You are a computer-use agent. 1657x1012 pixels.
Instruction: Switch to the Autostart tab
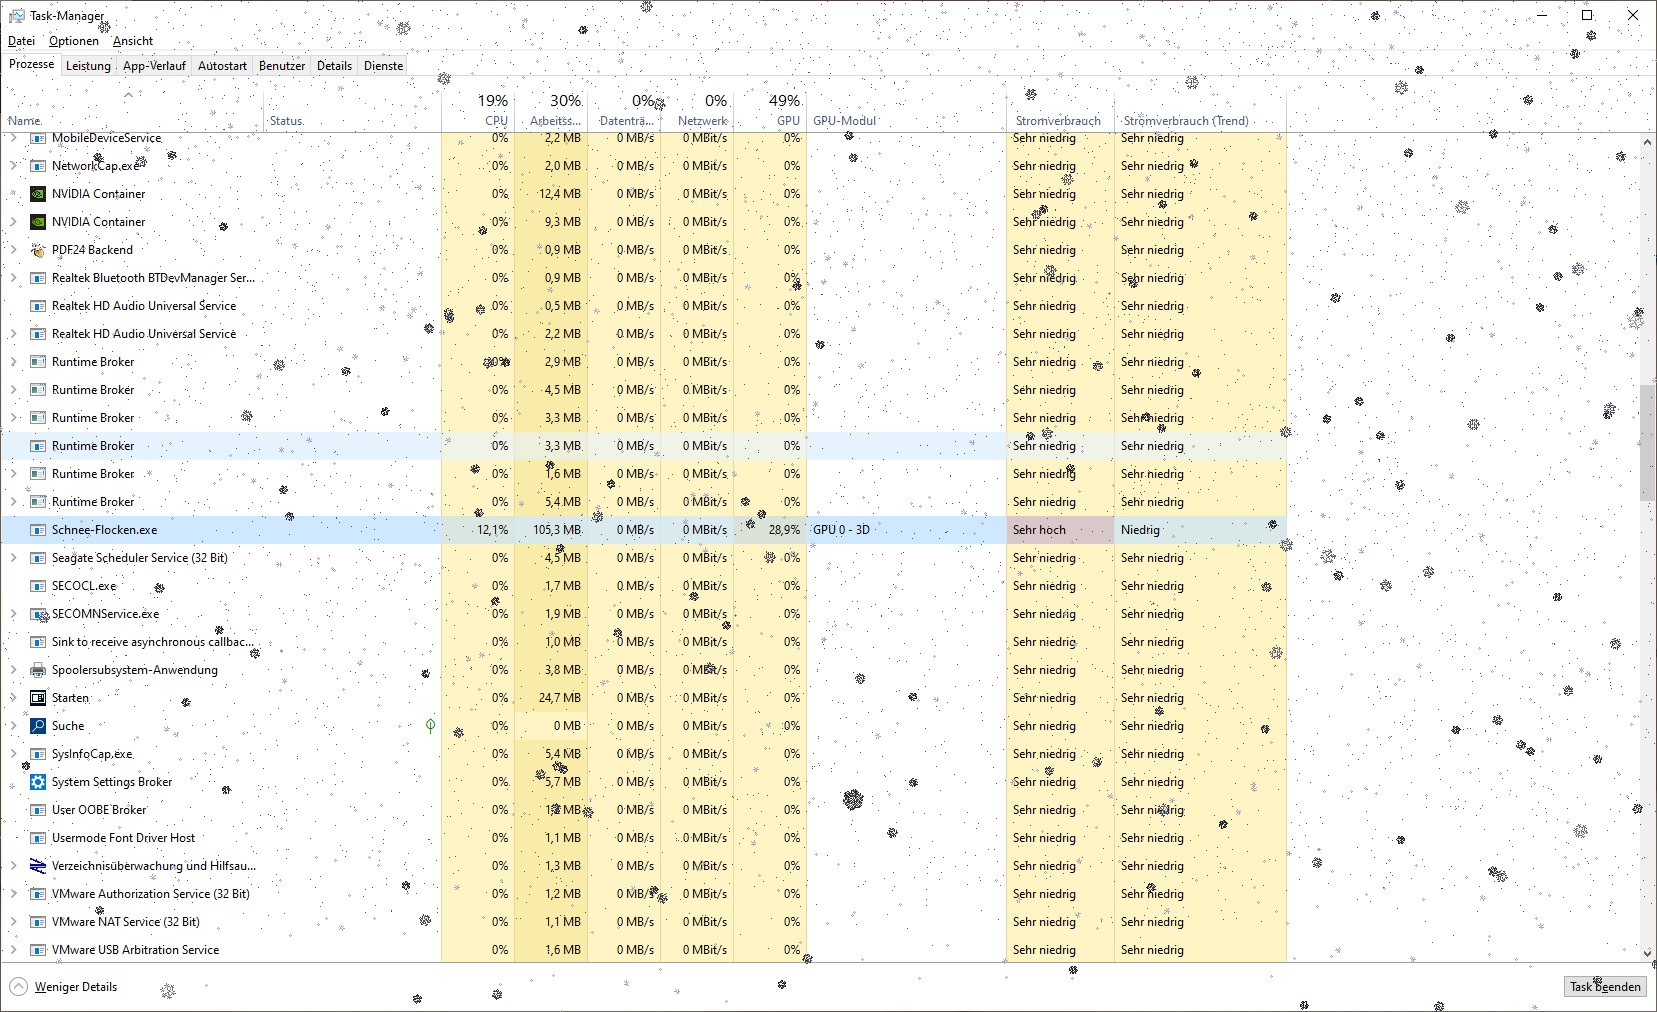coord(222,66)
